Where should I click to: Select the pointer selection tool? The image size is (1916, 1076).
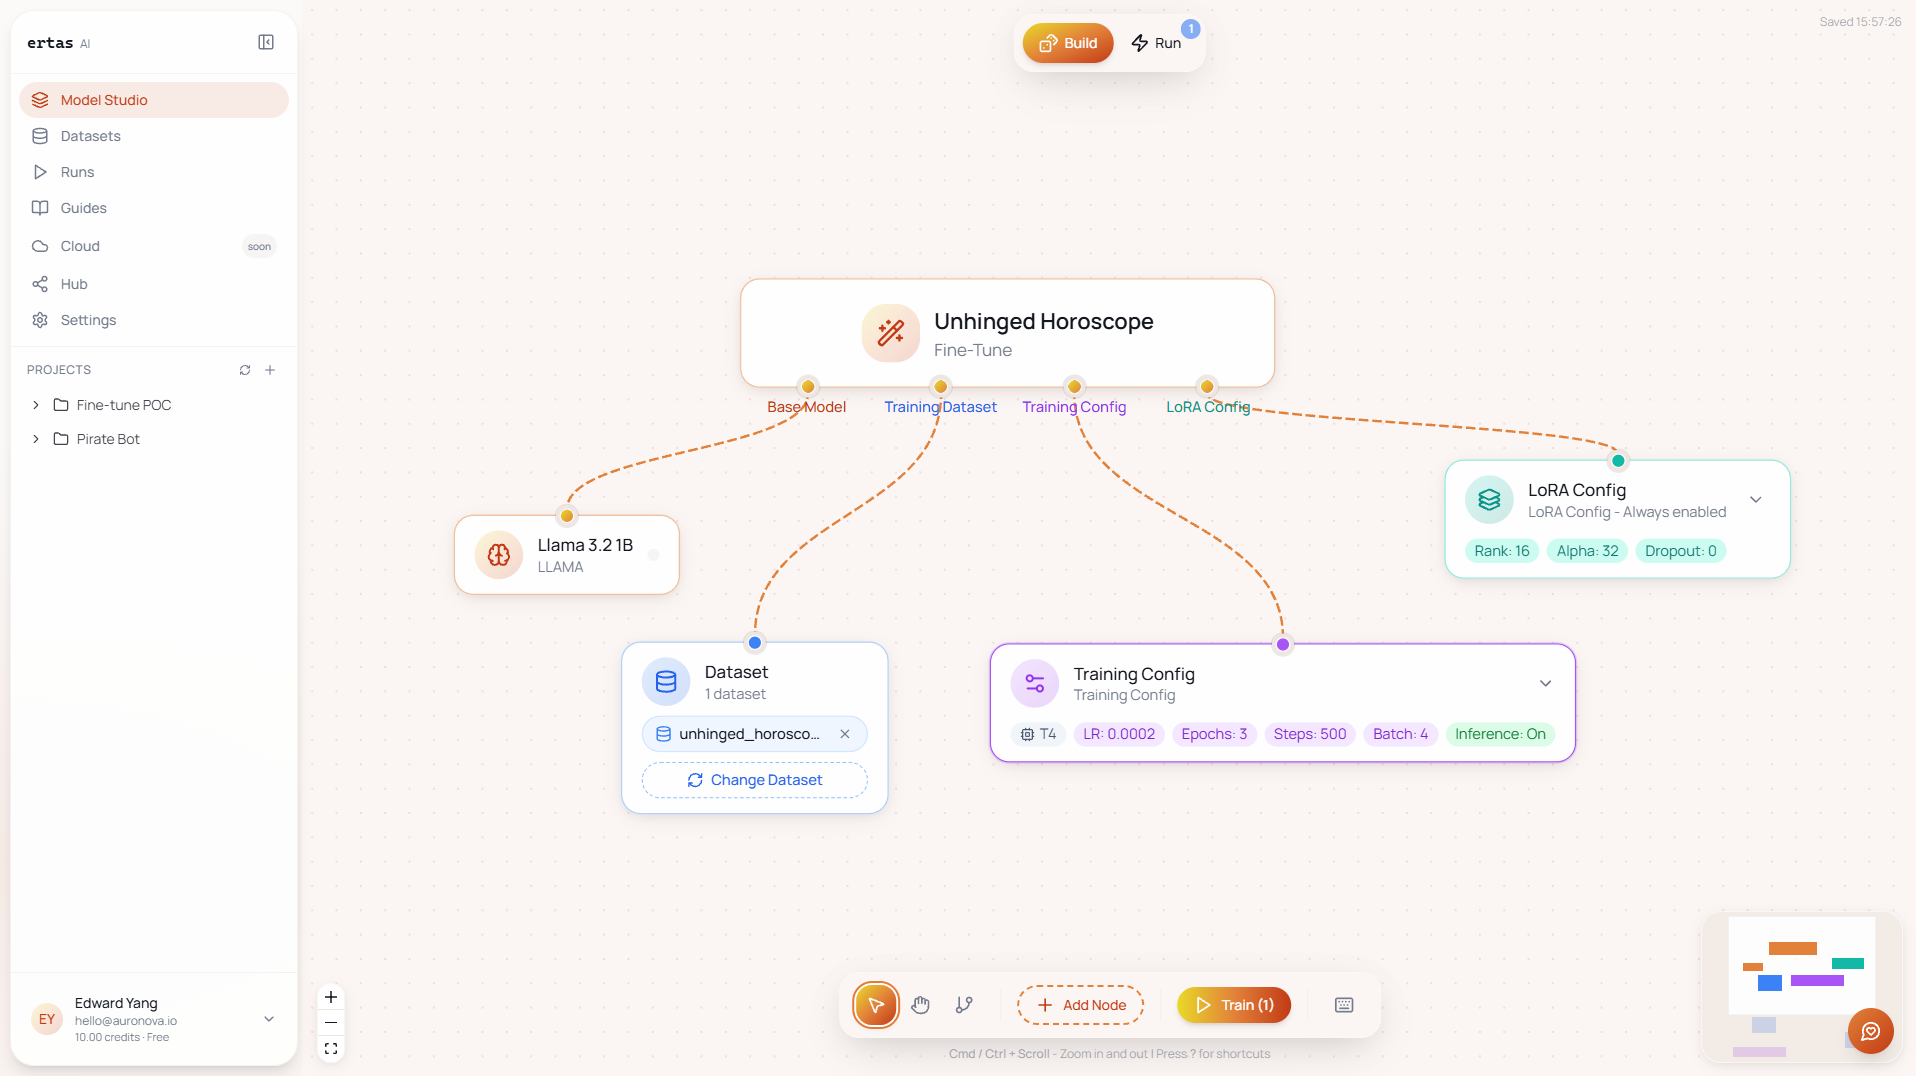click(876, 1005)
